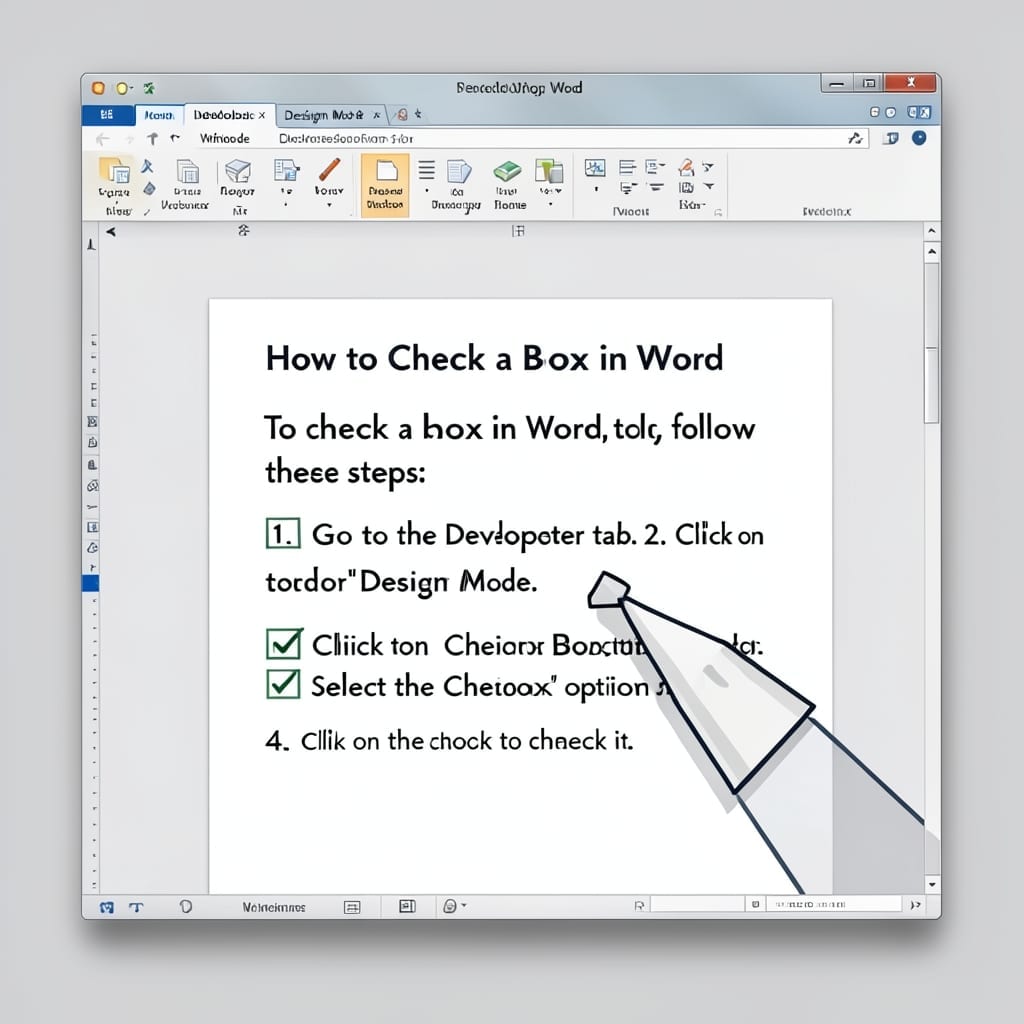The height and width of the screenshot is (1024, 1024).
Task: Close the Design Mode tab with its x
Action: 377,115
